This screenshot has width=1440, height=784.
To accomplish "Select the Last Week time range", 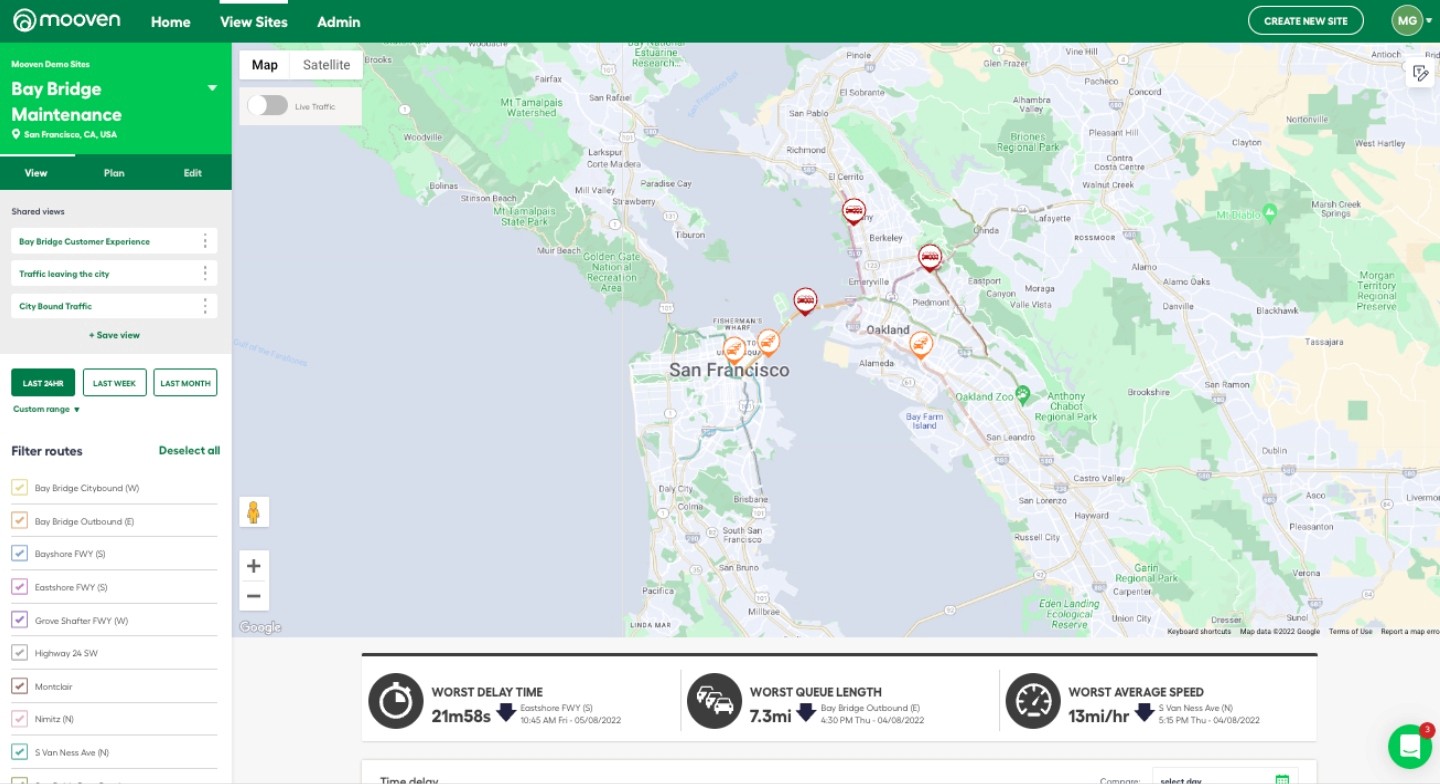I will [114, 383].
